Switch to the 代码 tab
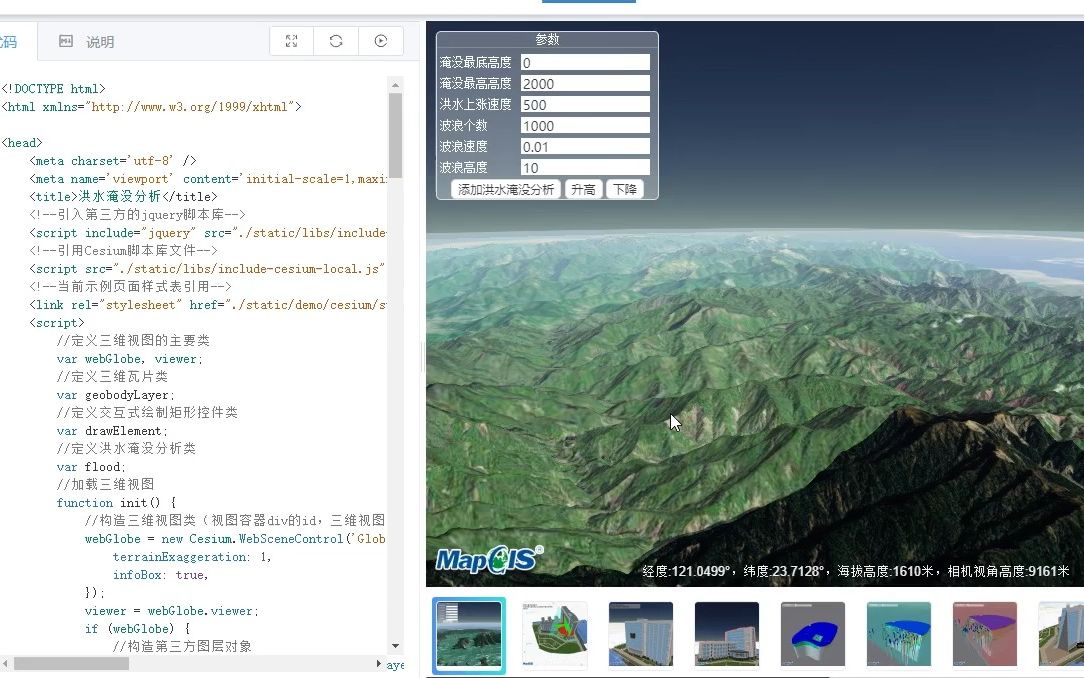 [10, 42]
